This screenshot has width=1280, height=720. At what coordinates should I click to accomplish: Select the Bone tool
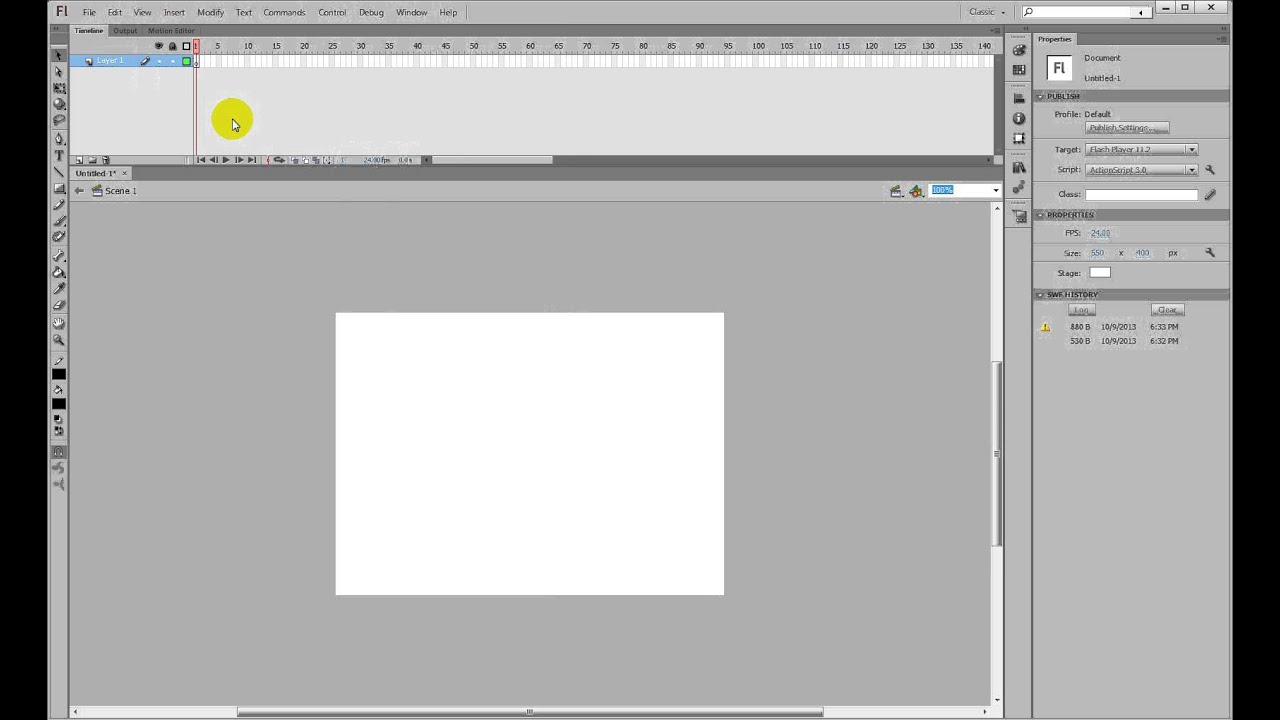point(58,255)
